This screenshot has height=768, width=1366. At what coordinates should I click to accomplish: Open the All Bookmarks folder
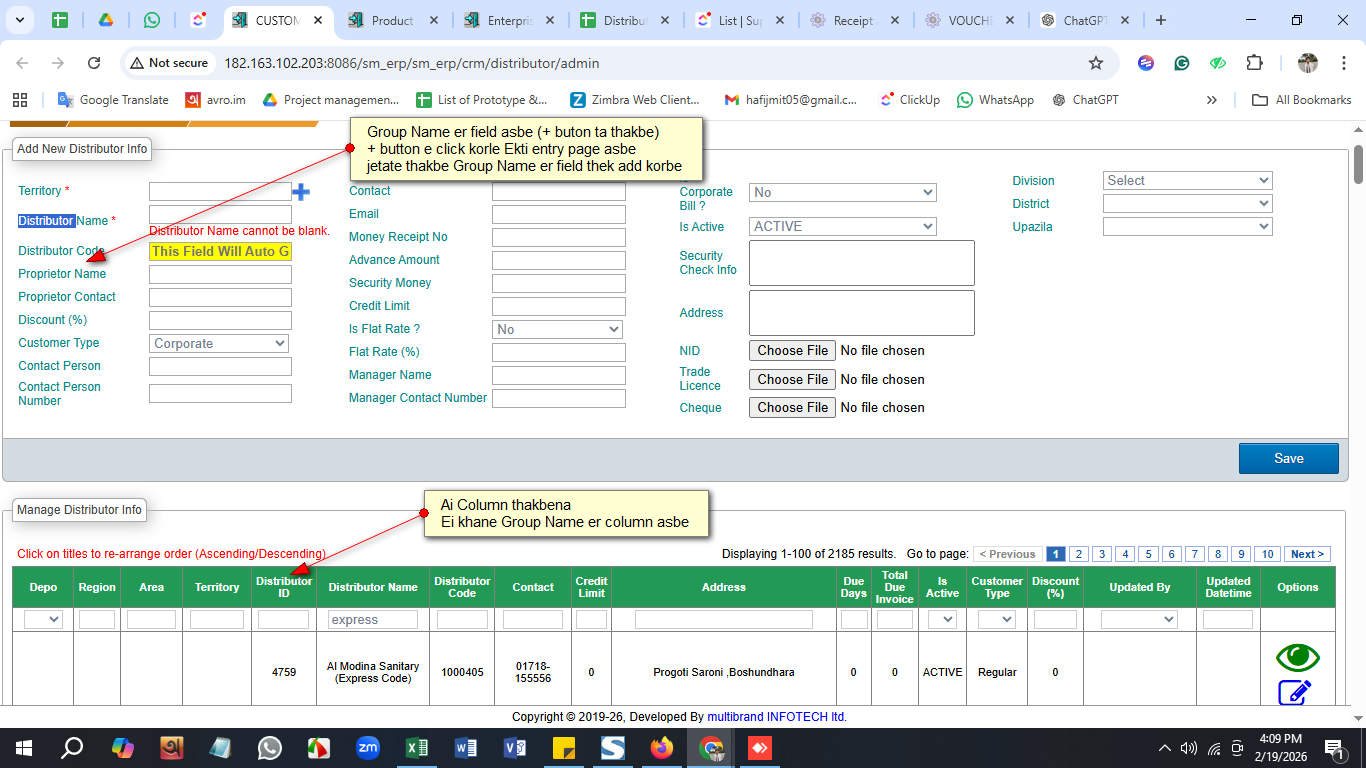(1301, 100)
